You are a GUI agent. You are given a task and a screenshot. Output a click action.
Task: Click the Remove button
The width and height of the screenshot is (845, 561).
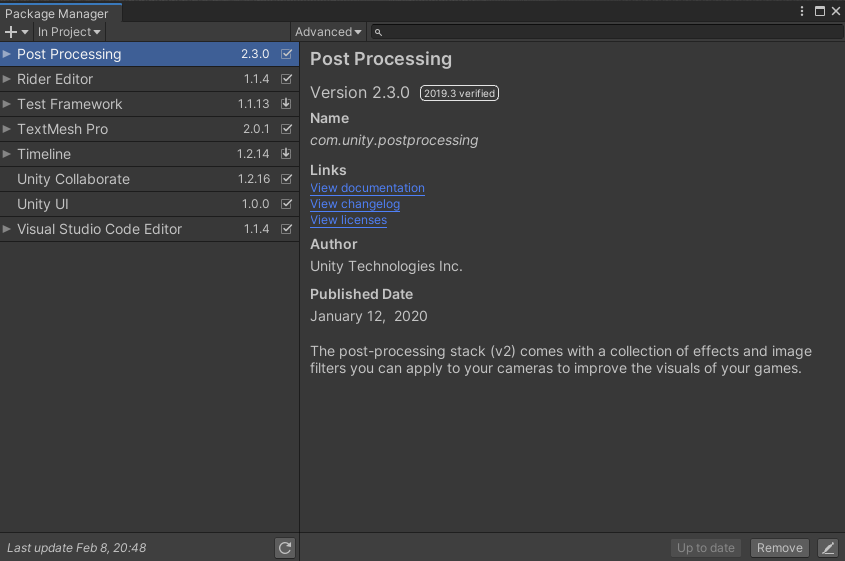pos(779,548)
